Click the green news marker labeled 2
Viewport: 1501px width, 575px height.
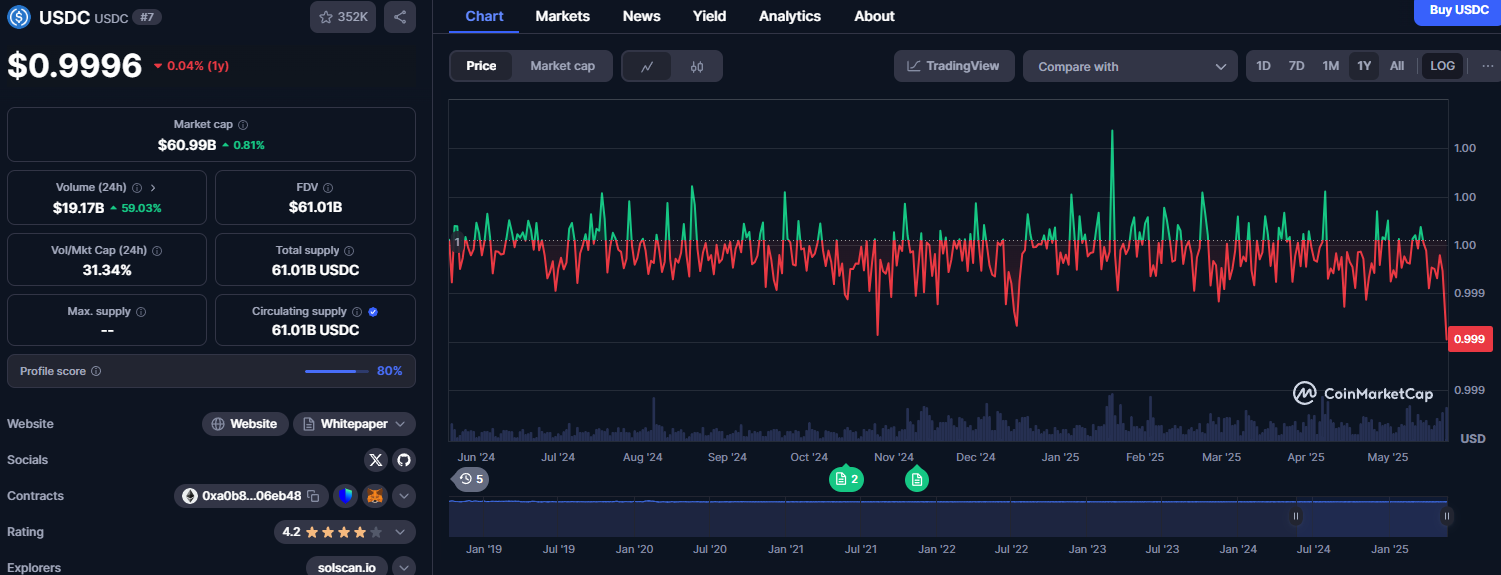pyautogui.click(x=846, y=480)
